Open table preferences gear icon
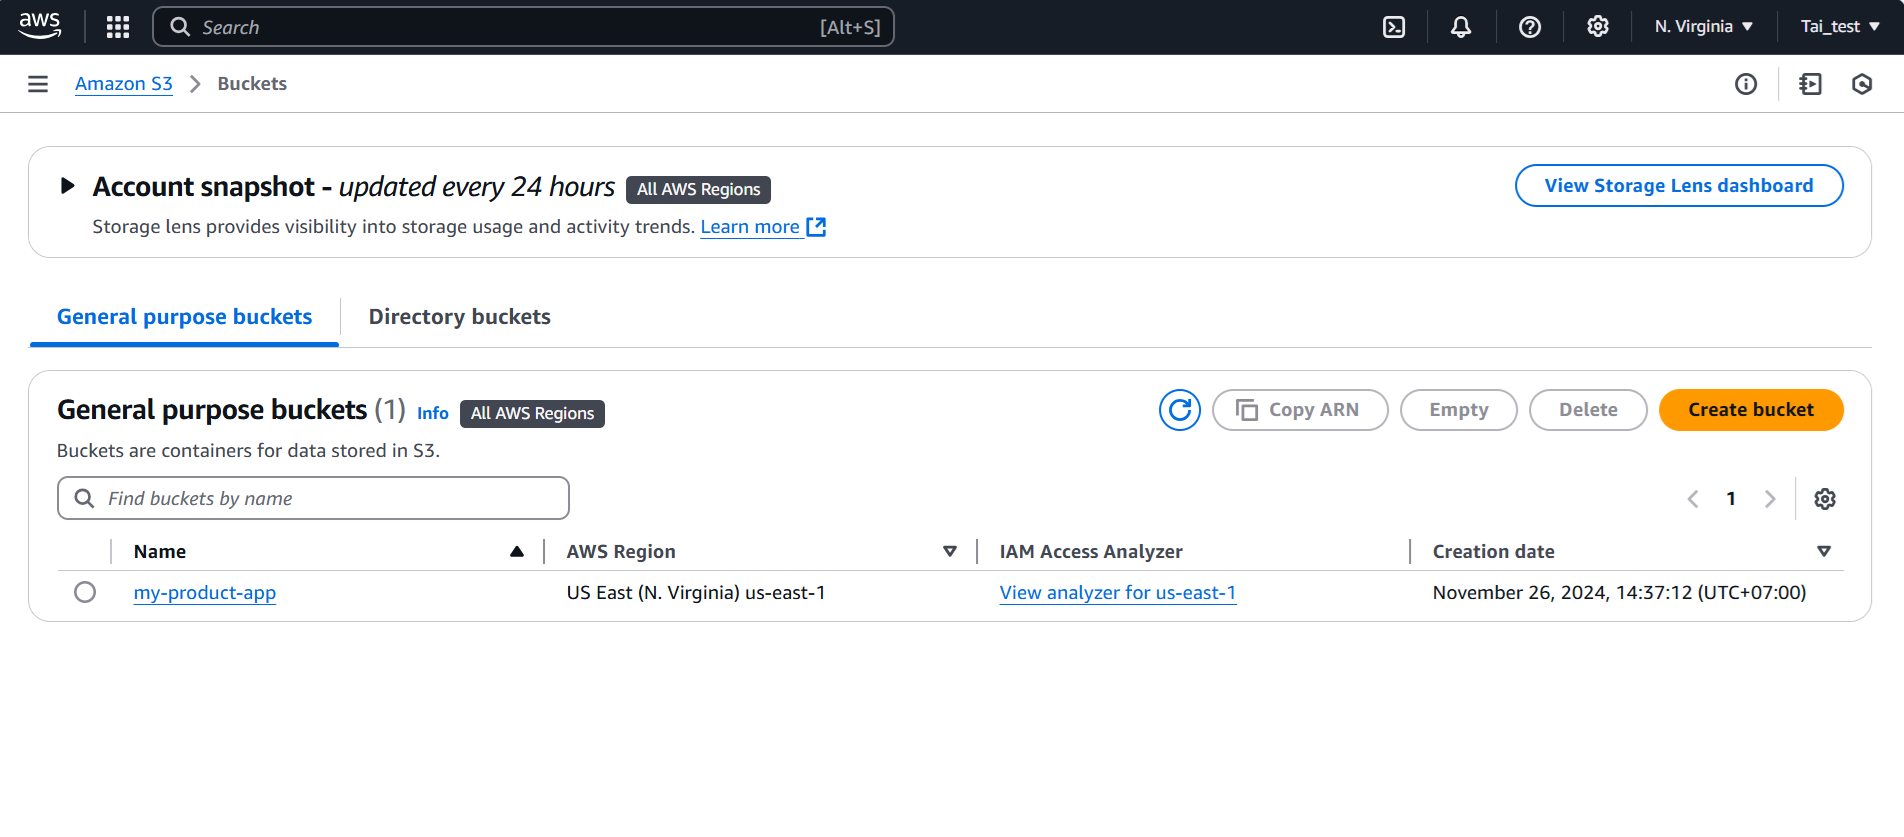The height and width of the screenshot is (837, 1904). pyautogui.click(x=1825, y=499)
